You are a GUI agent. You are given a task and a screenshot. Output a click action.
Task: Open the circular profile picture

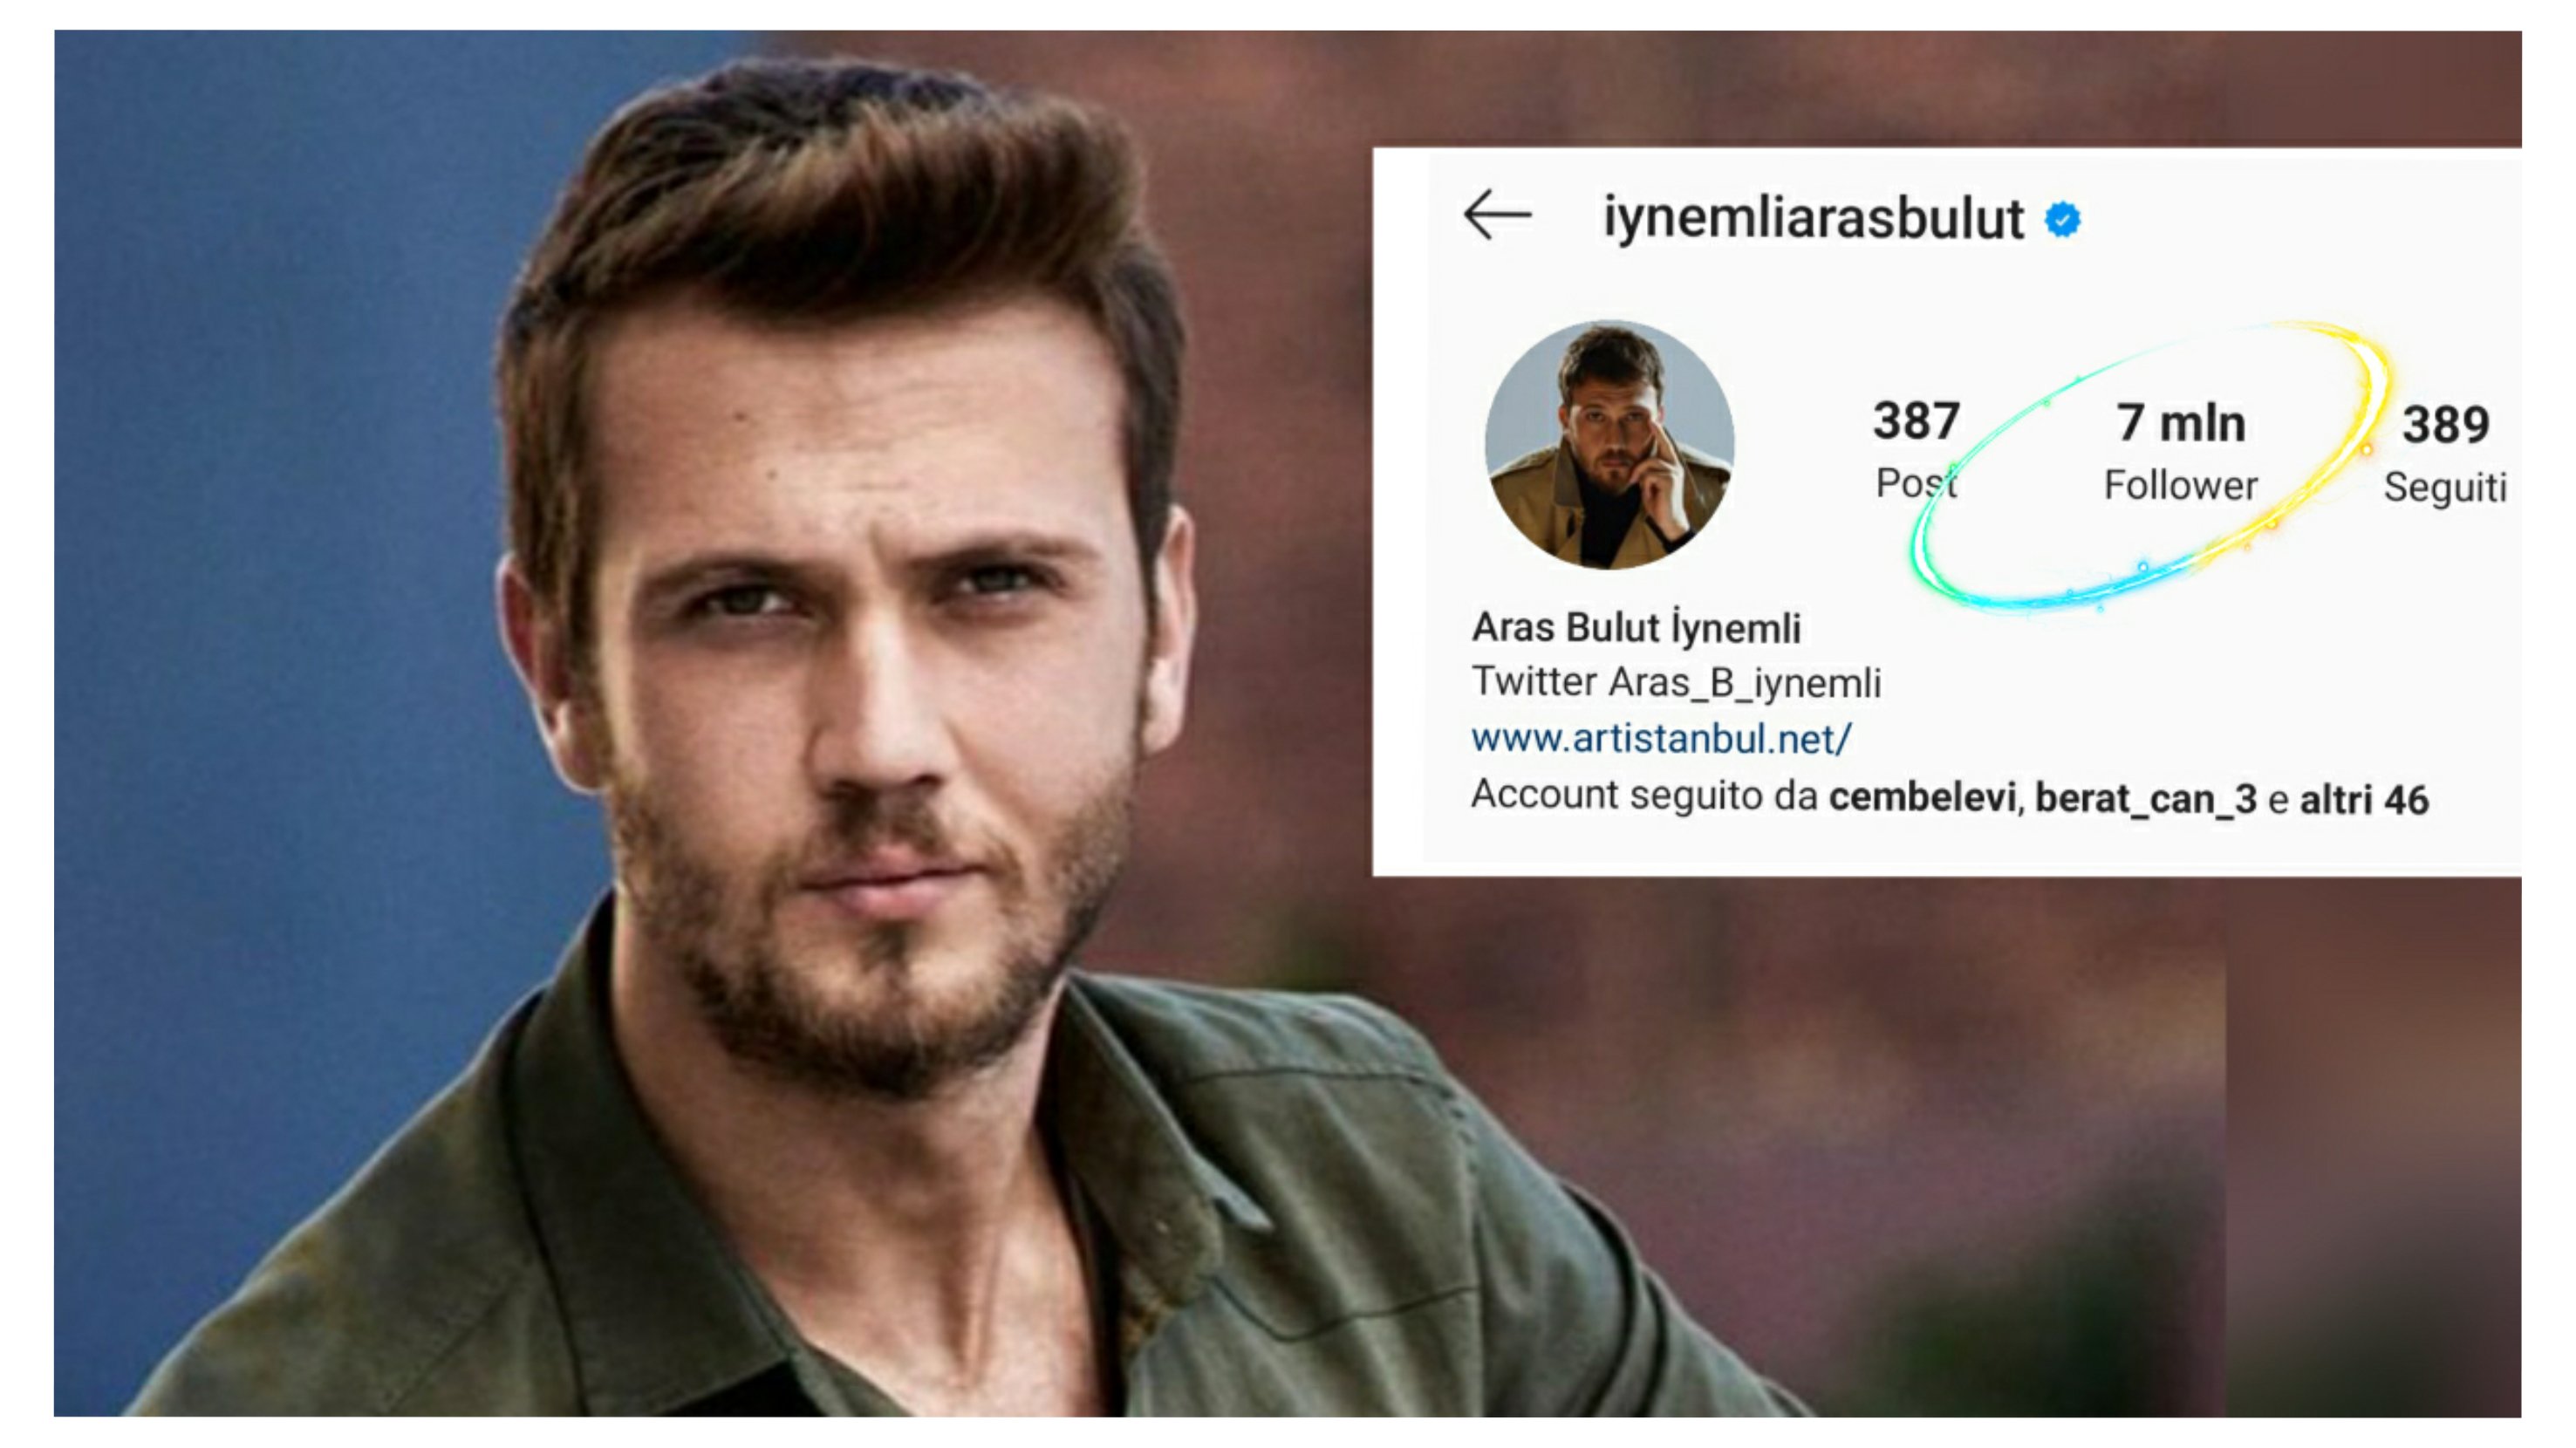[1609, 445]
